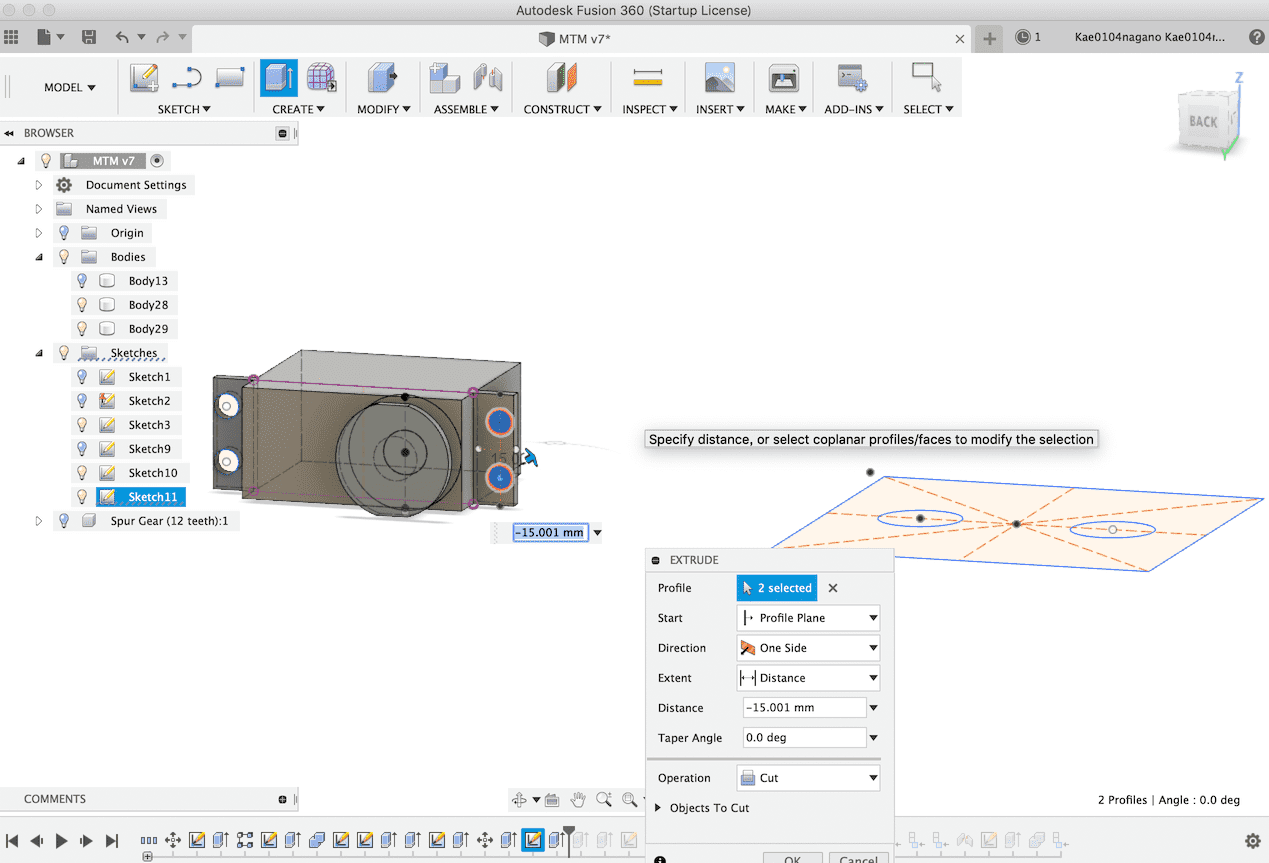
Task: Click the Create Sketch icon in toolbar
Action: (144, 78)
